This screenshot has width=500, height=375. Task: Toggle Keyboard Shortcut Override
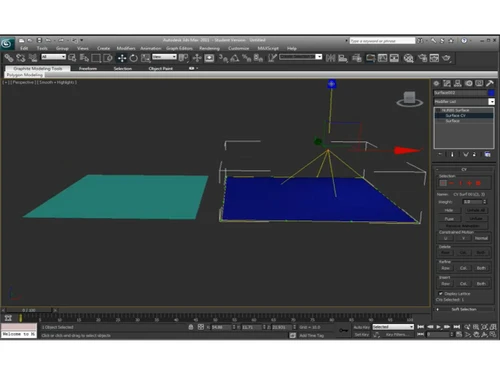209,58
